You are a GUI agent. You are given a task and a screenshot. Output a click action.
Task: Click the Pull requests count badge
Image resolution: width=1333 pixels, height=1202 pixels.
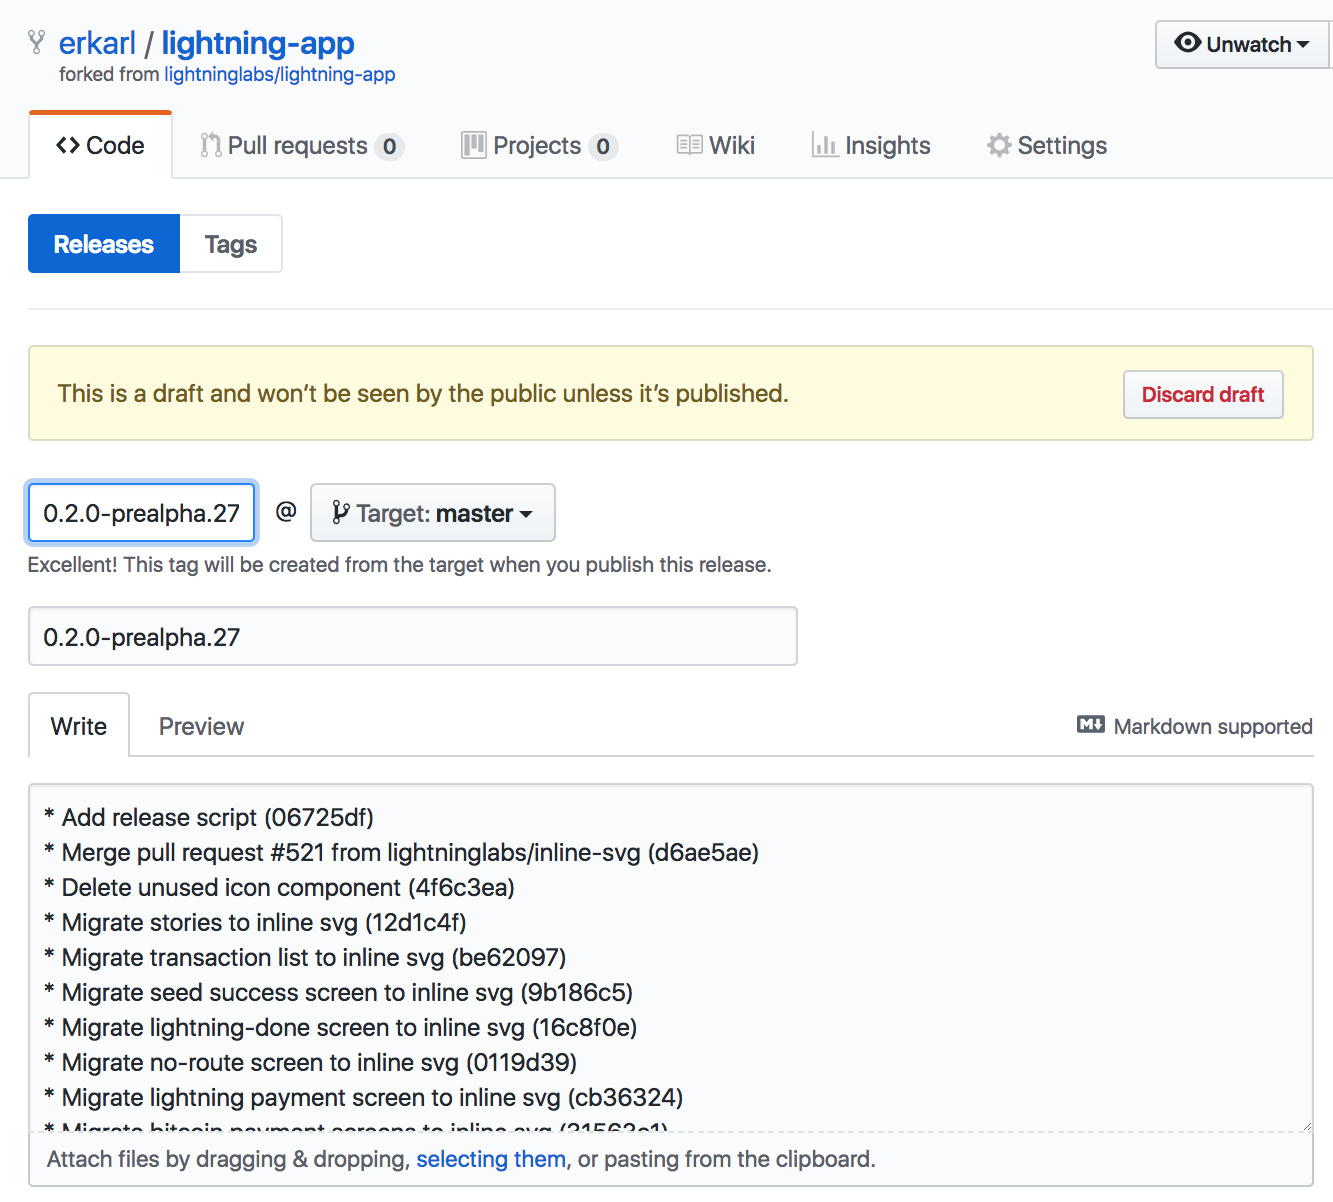[389, 147]
